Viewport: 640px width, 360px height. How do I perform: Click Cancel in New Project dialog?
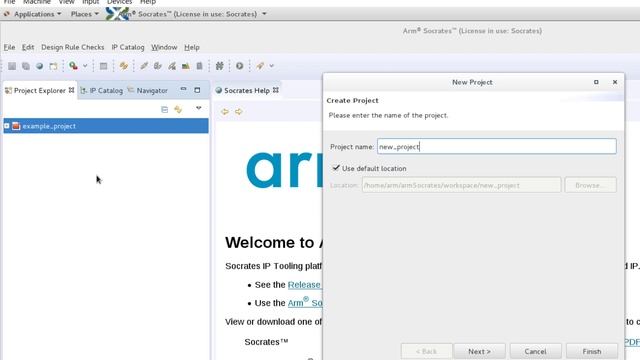coord(535,351)
